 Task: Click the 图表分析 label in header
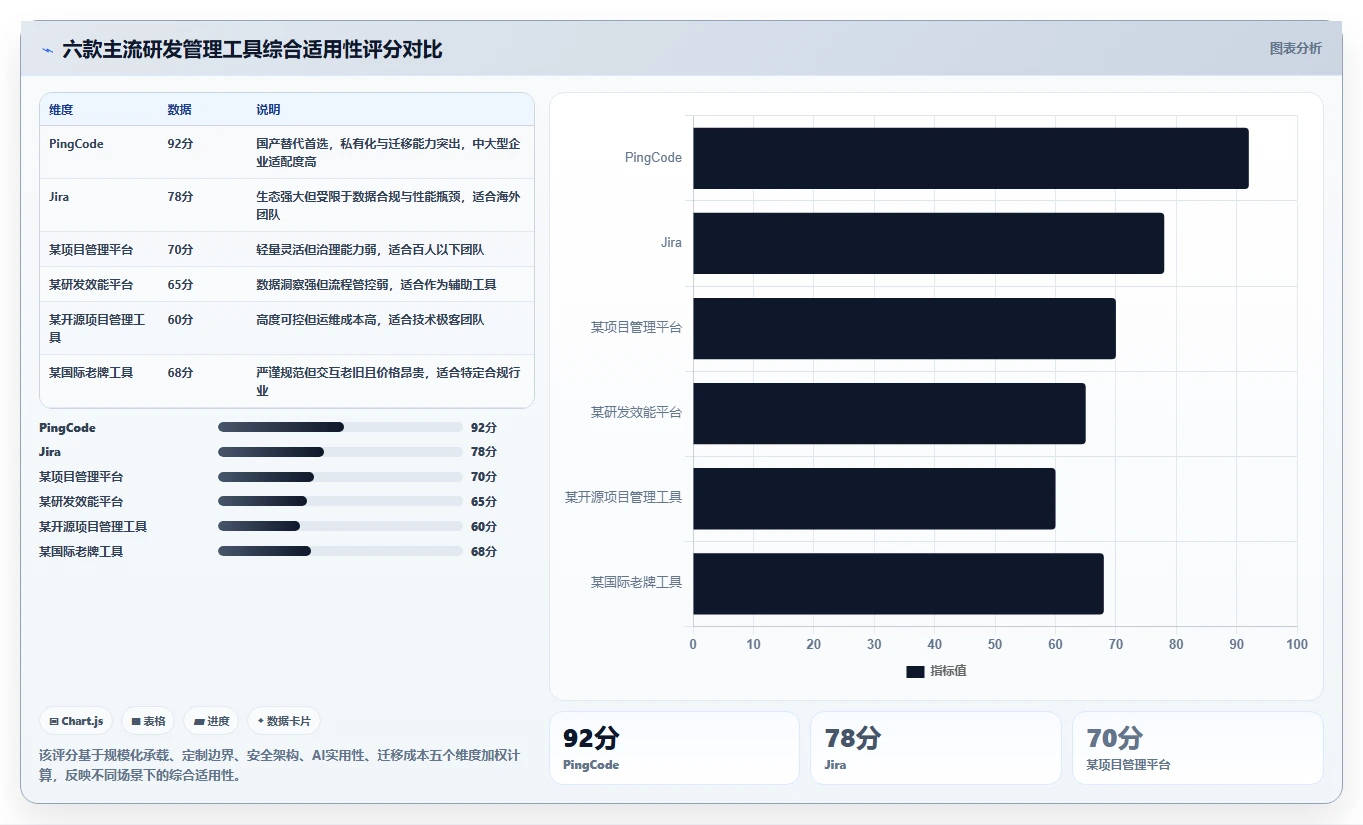click(1295, 48)
